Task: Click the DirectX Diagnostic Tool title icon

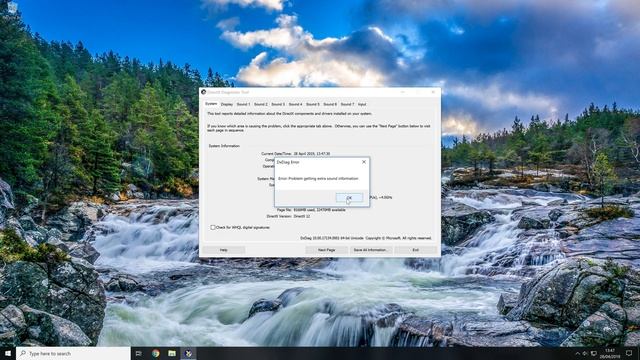Action: [204, 92]
